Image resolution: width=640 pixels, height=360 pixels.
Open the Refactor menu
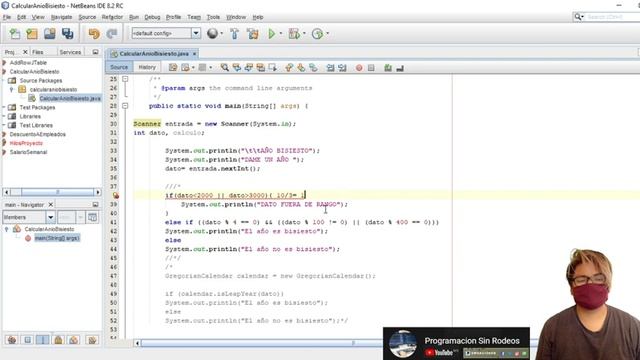112,17
